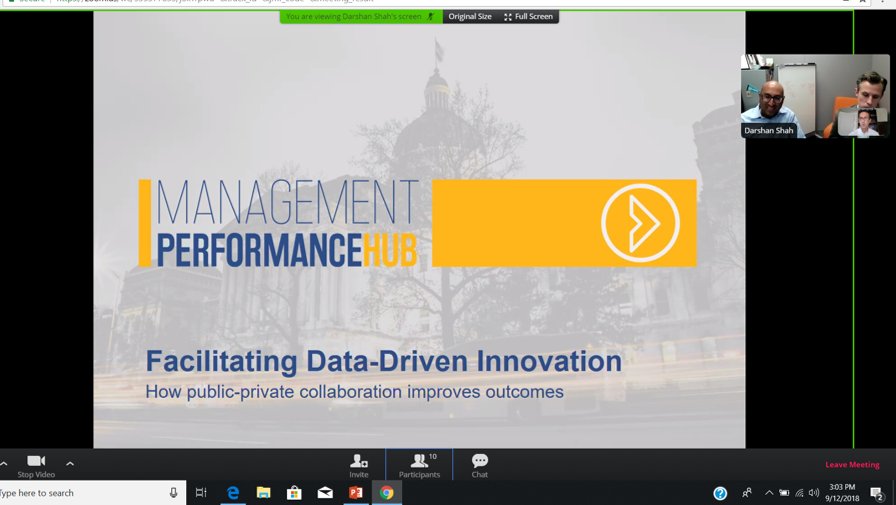
Task: Click Leave Meeting
Action: 852,464
